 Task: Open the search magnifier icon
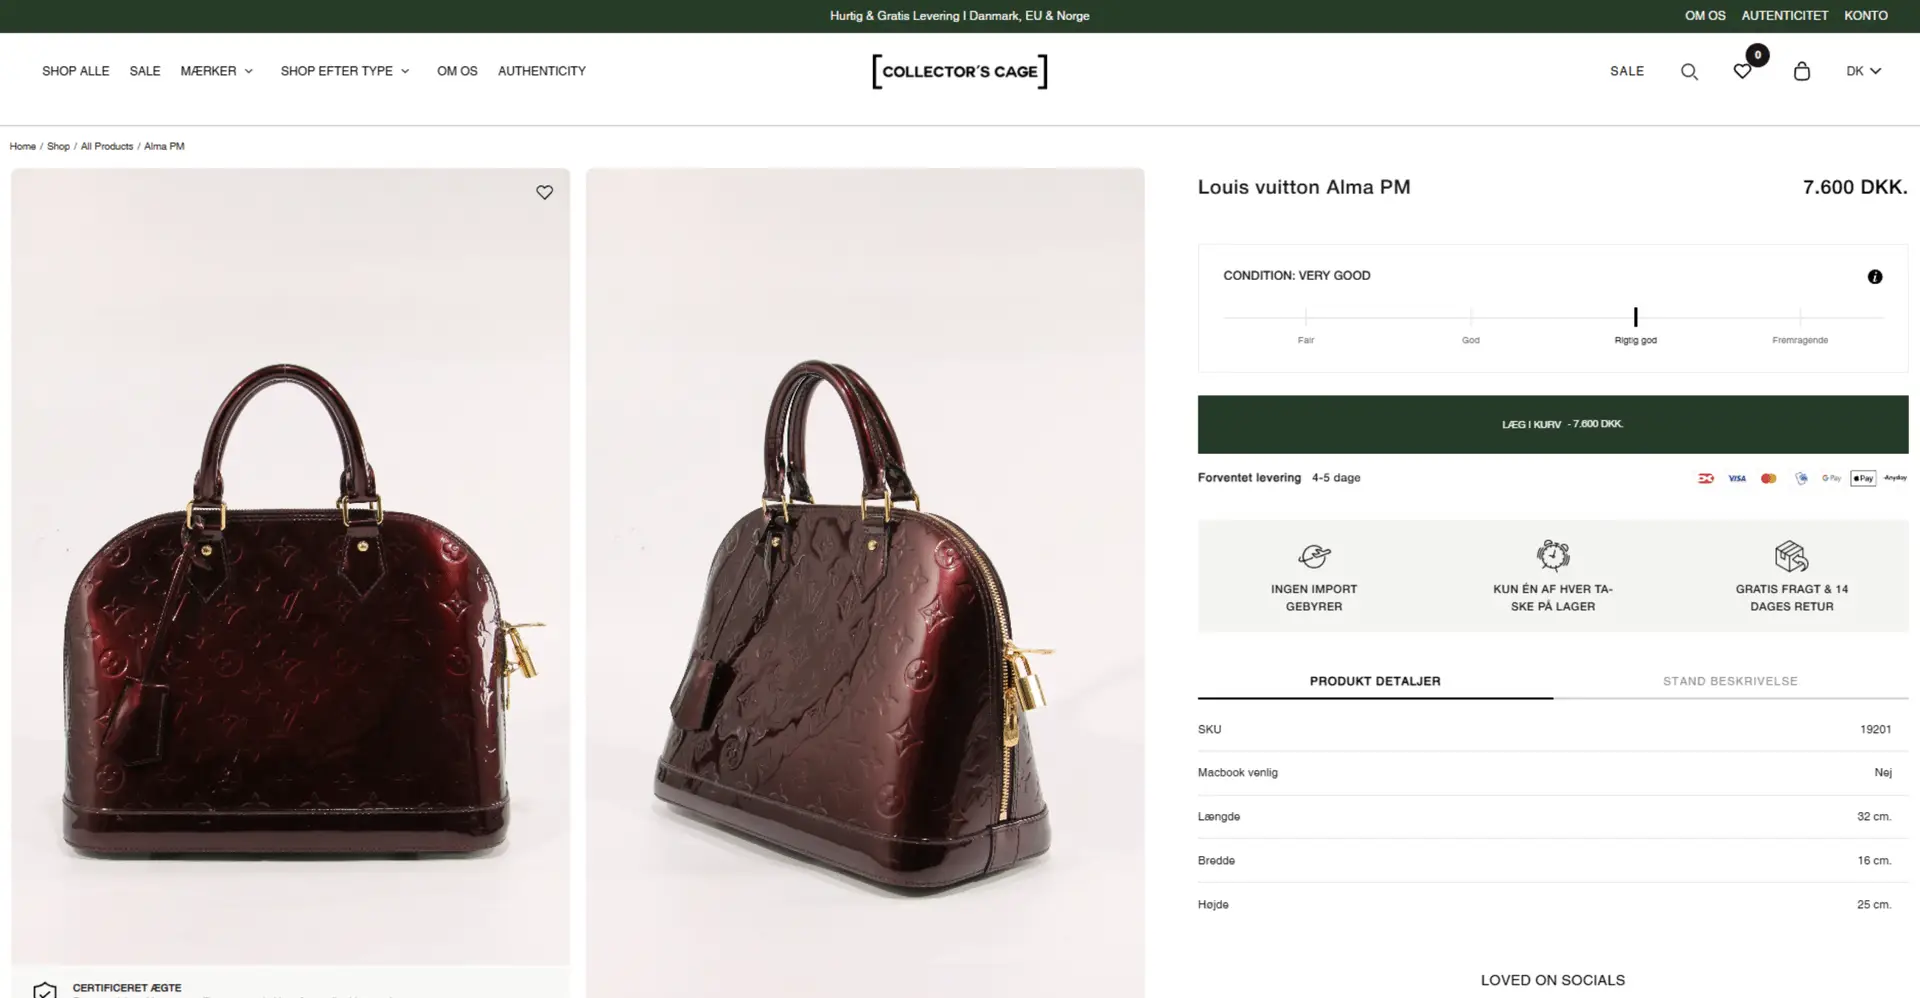click(1689, 72)
